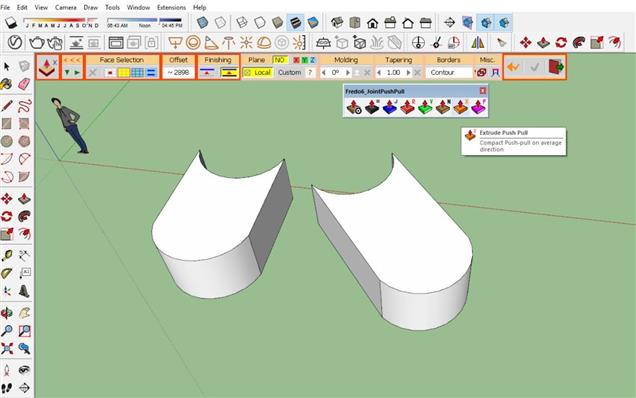Screen dimensions: 636x398
Task: Open the V-Ray Asset Editor icon
Action: point(15,42)
